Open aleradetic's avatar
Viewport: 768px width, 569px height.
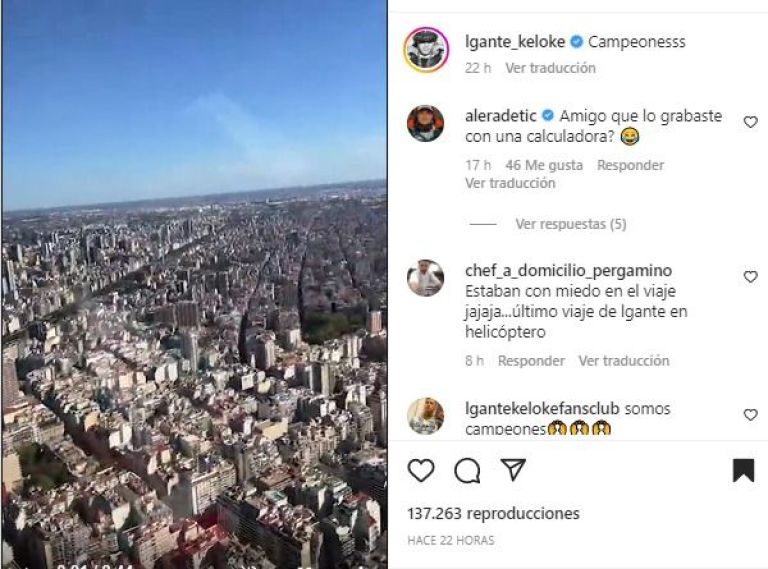[x=425, y=123]
